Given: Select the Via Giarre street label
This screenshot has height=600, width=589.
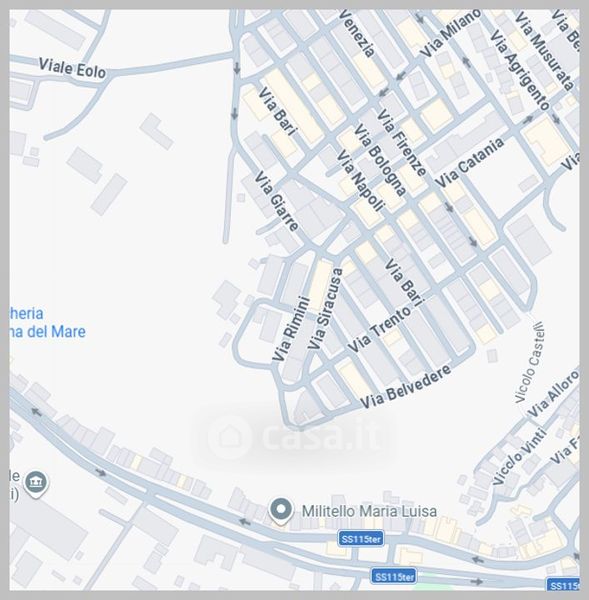Looking at the screenshot, I should click(x=276, y=201).
